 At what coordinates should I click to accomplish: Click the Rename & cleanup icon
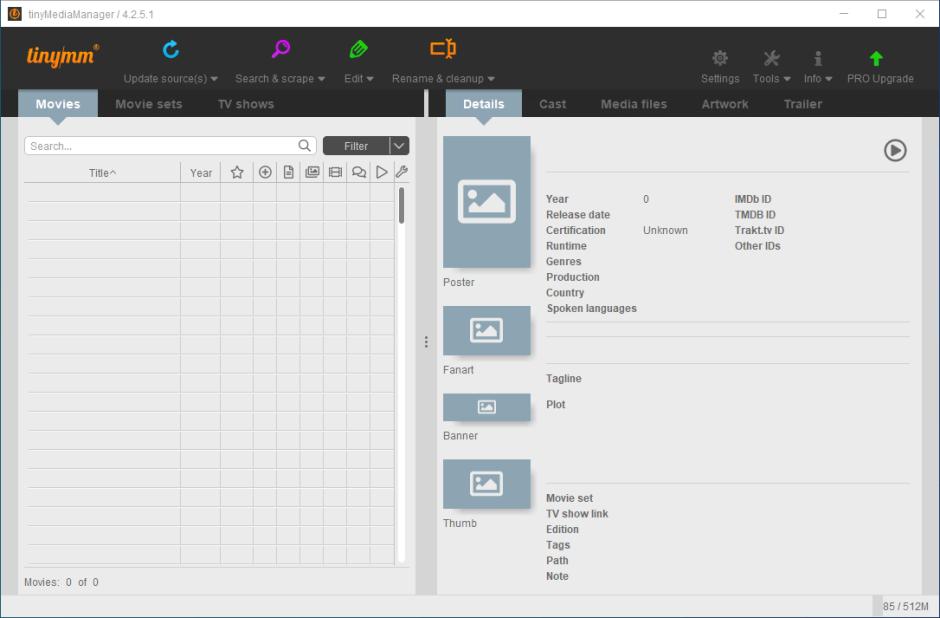[443, 48]
